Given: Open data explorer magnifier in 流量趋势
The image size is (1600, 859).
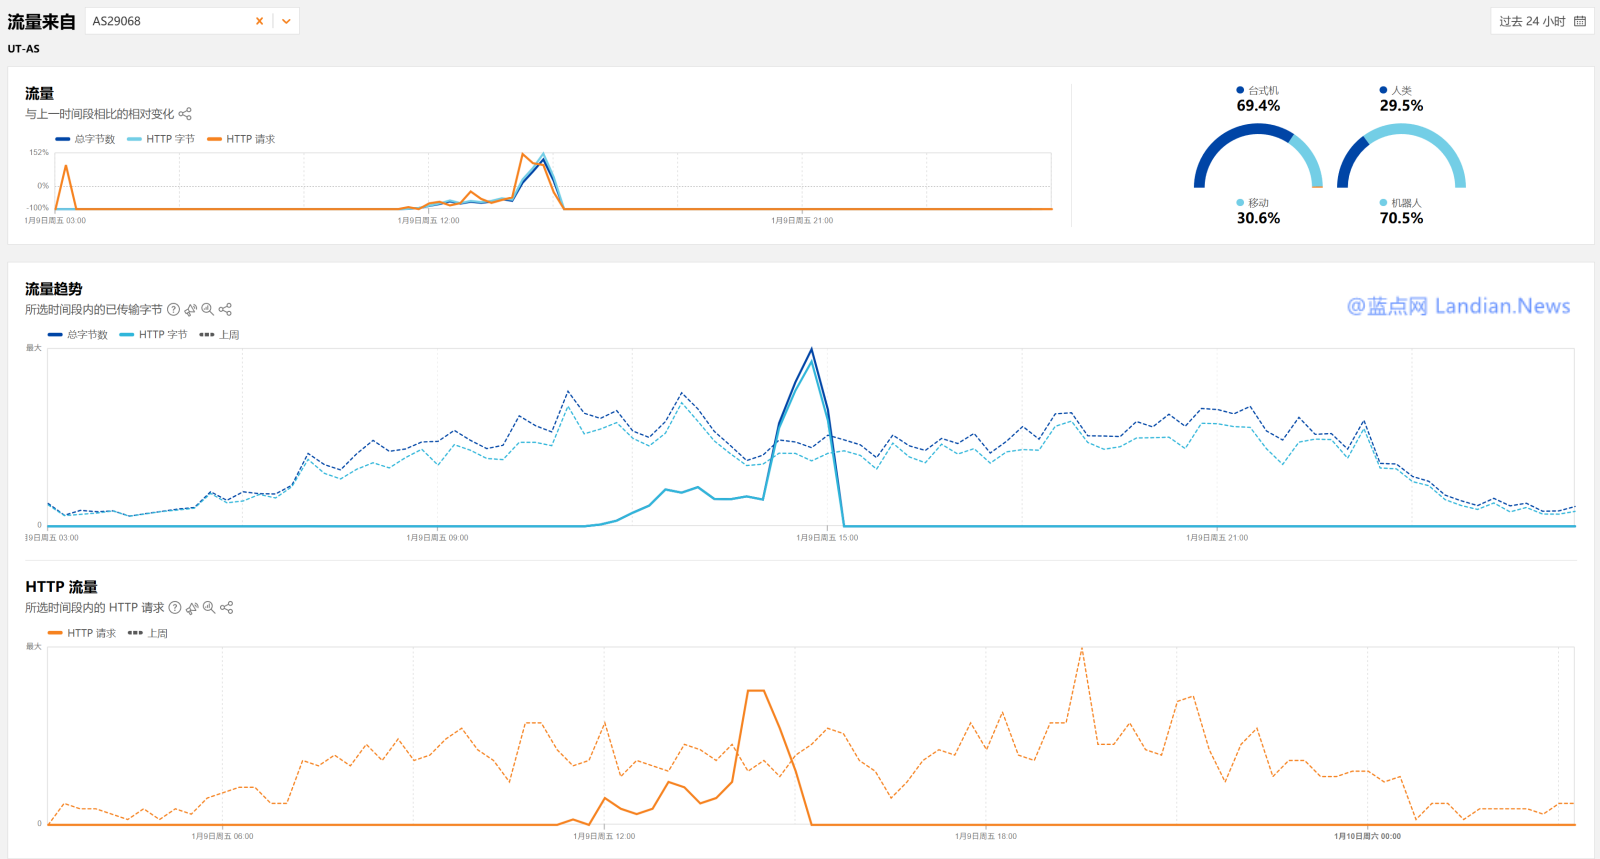Looking at the screenshot, I should pyautogui.click(x=208, y=310).
